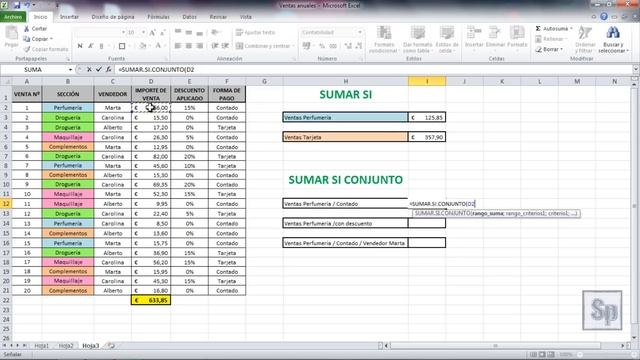This screenshot has height=360, width=640.
Task: Switch to Diseño de página tab
Action: (x=113, y=17)
